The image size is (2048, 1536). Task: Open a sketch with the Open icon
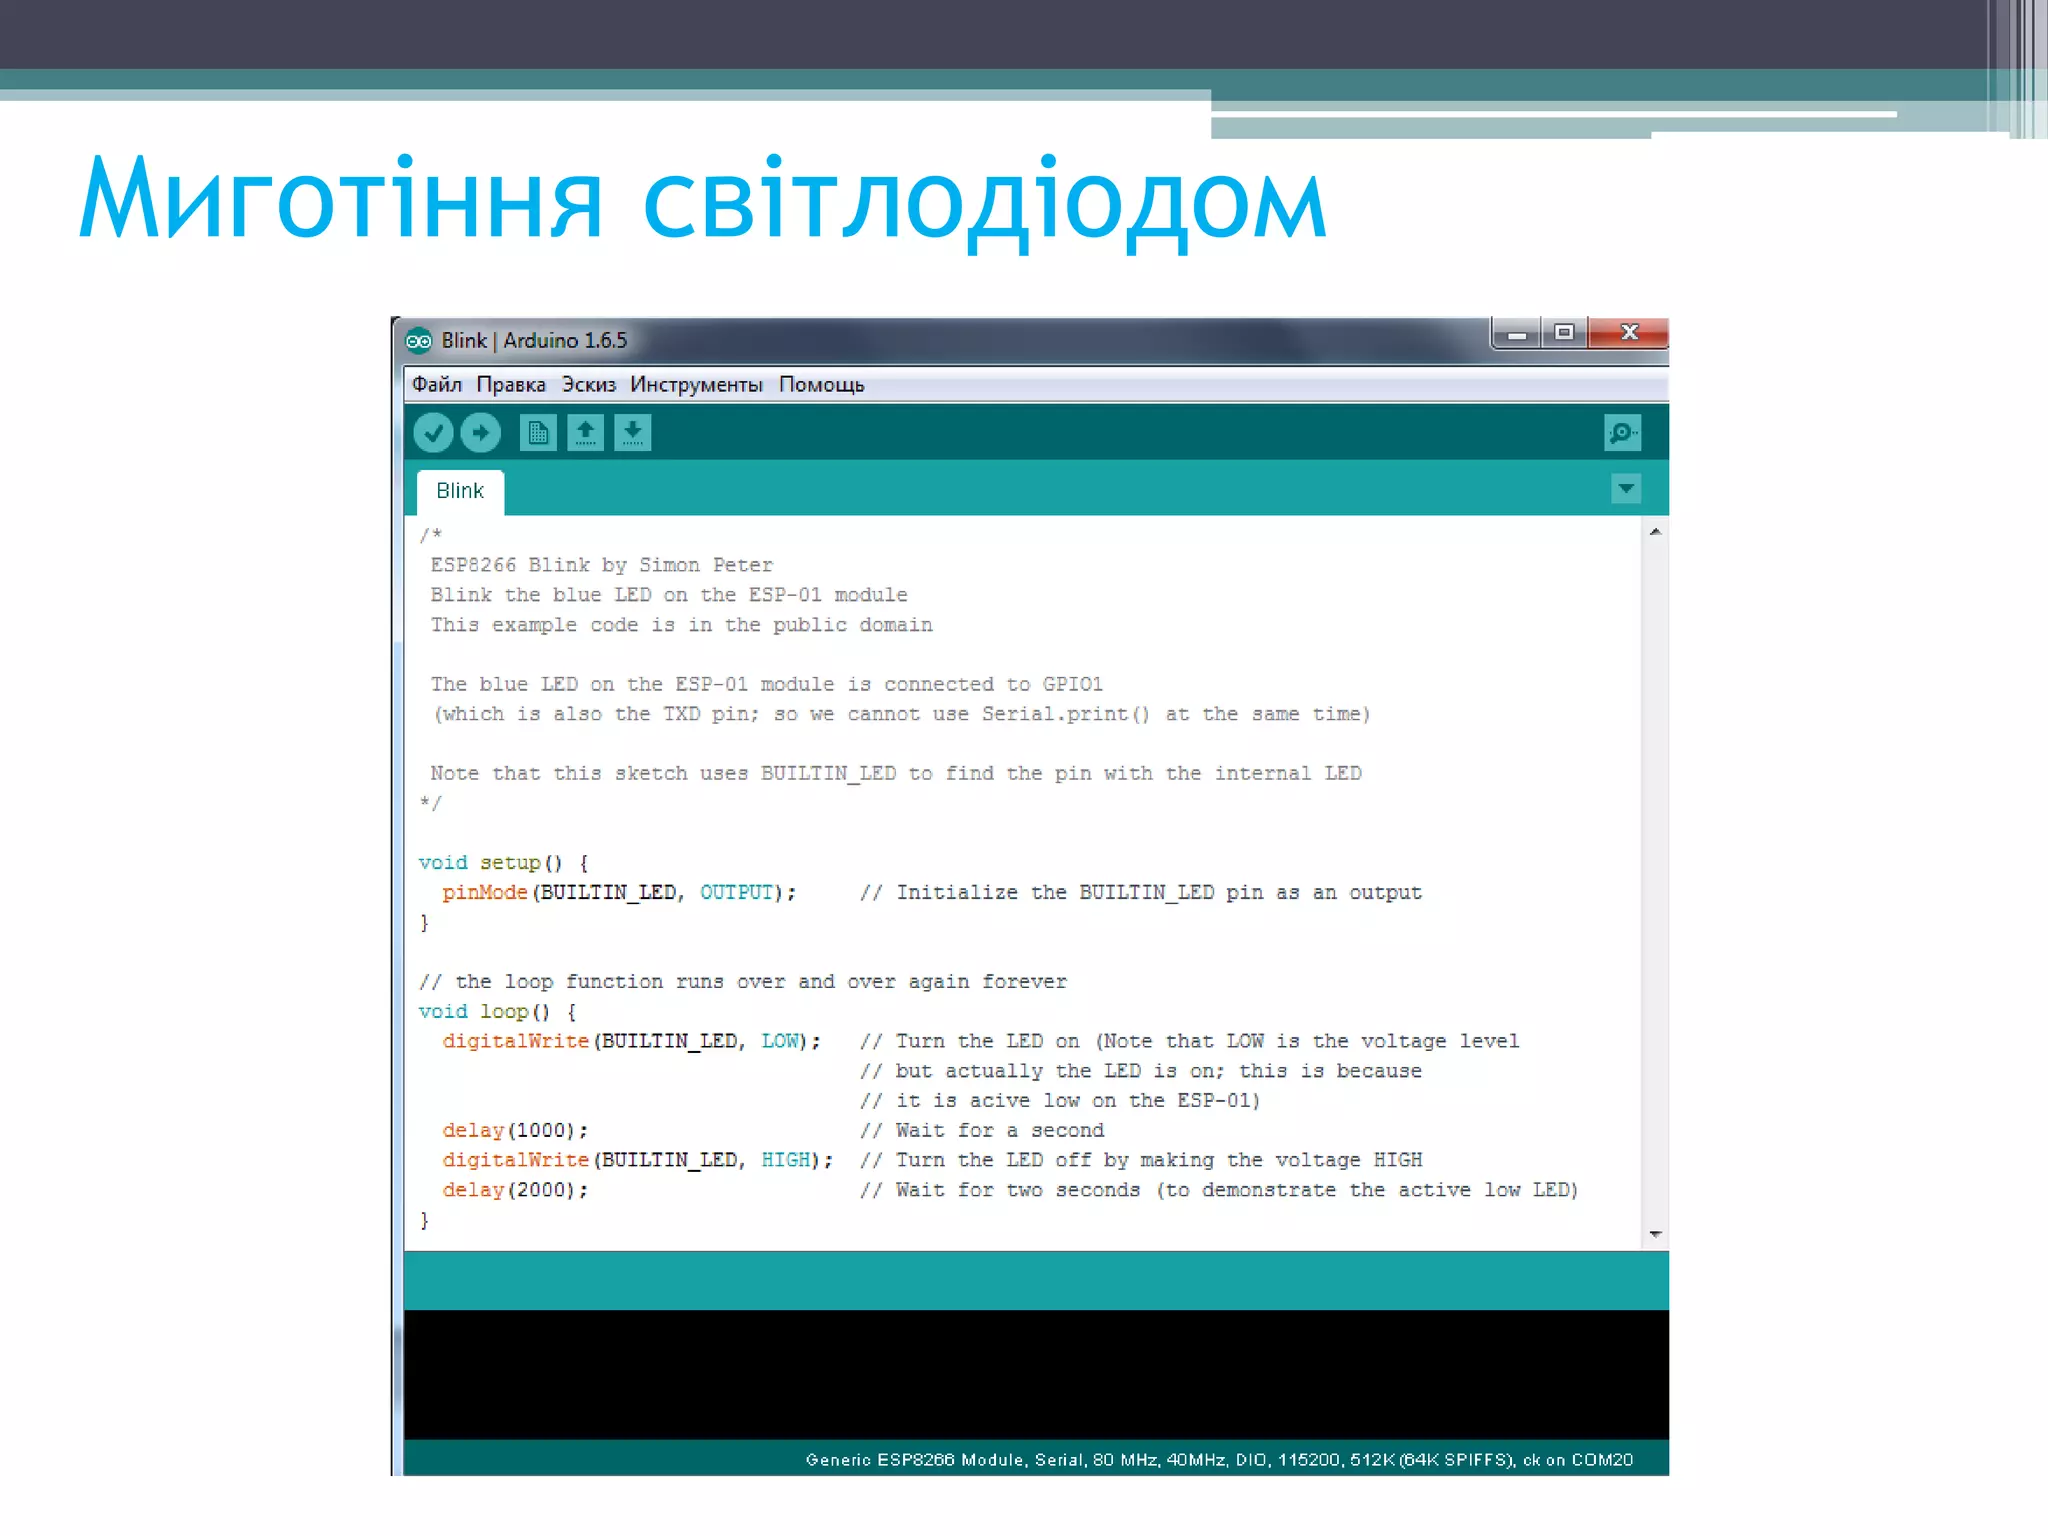(585, 433)
